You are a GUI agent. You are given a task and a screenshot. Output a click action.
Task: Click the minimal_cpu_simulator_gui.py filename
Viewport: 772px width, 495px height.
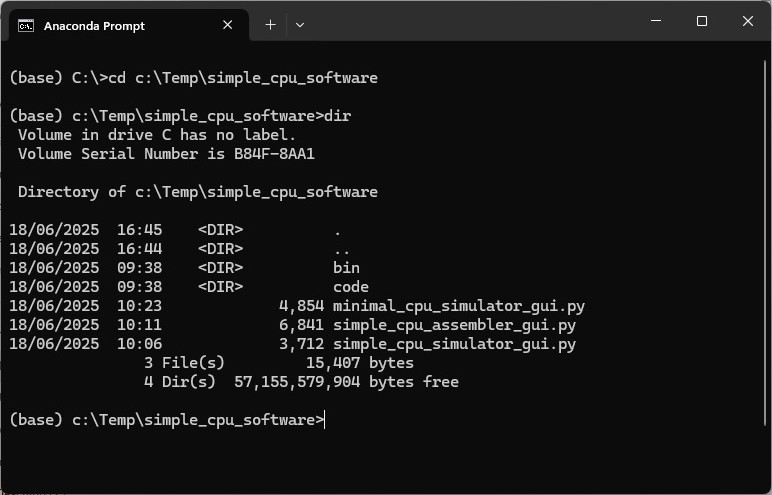click(x=459, y=306)
